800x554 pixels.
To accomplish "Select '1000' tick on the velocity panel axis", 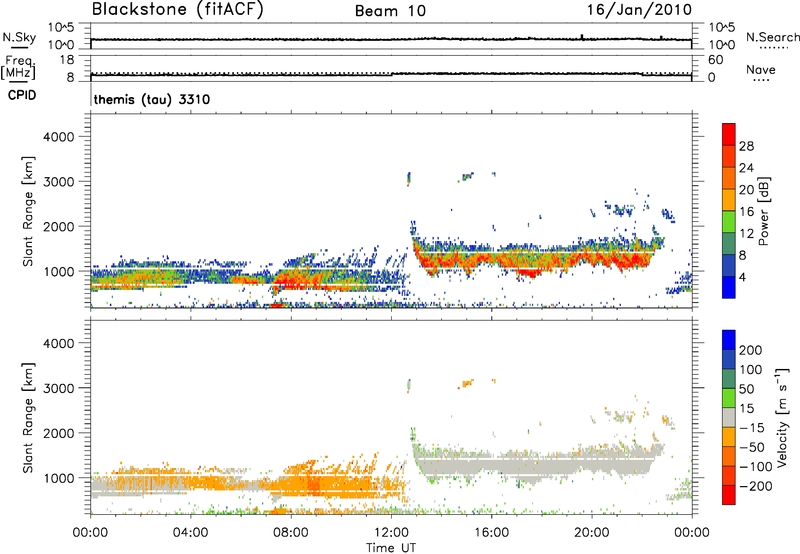I will tap(59, 478).
